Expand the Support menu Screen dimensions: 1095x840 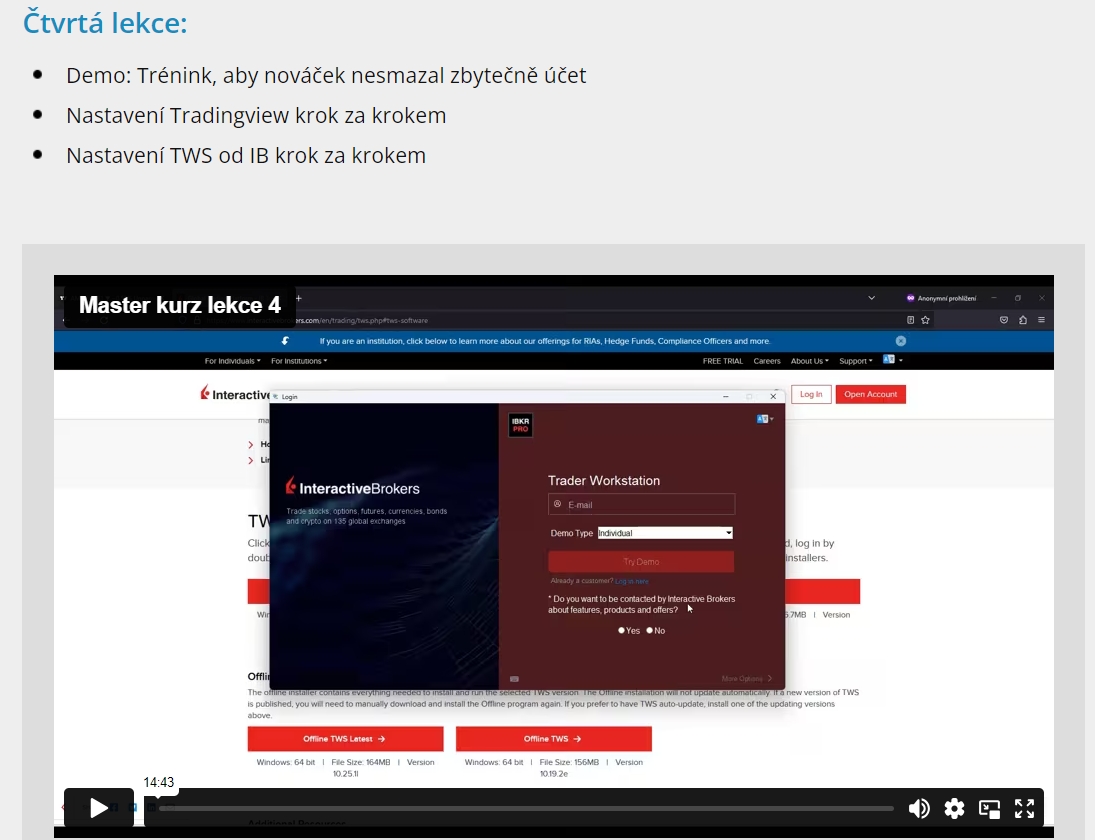coord(855,361)
